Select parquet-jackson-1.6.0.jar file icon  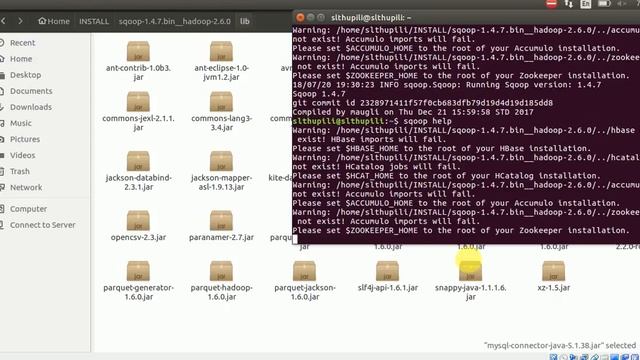point(304,271)
